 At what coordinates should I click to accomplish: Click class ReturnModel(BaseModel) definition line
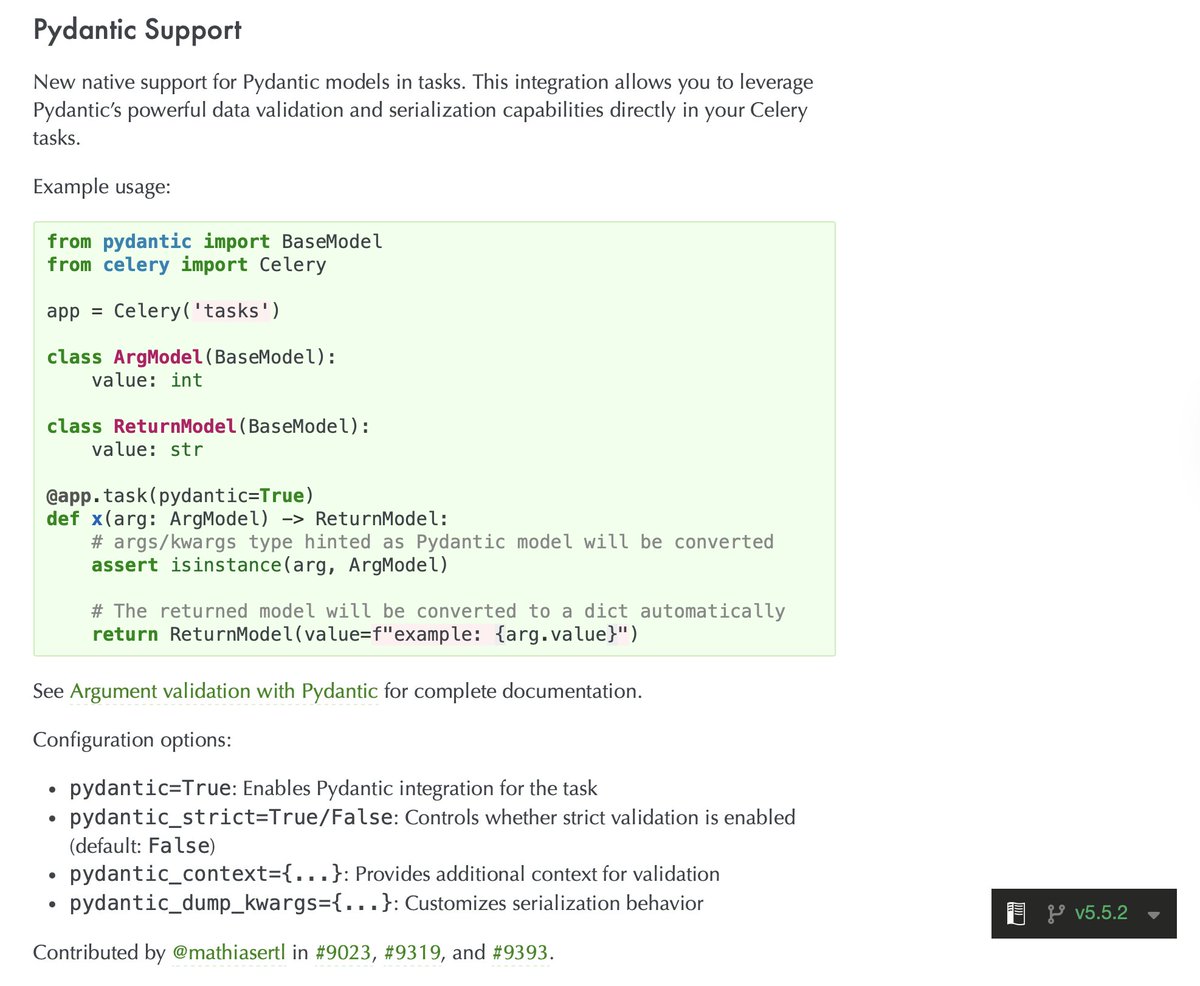209,426
